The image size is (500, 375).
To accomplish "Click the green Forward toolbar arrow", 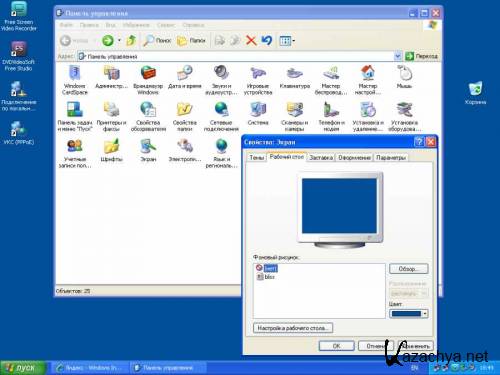I will 108,41.
